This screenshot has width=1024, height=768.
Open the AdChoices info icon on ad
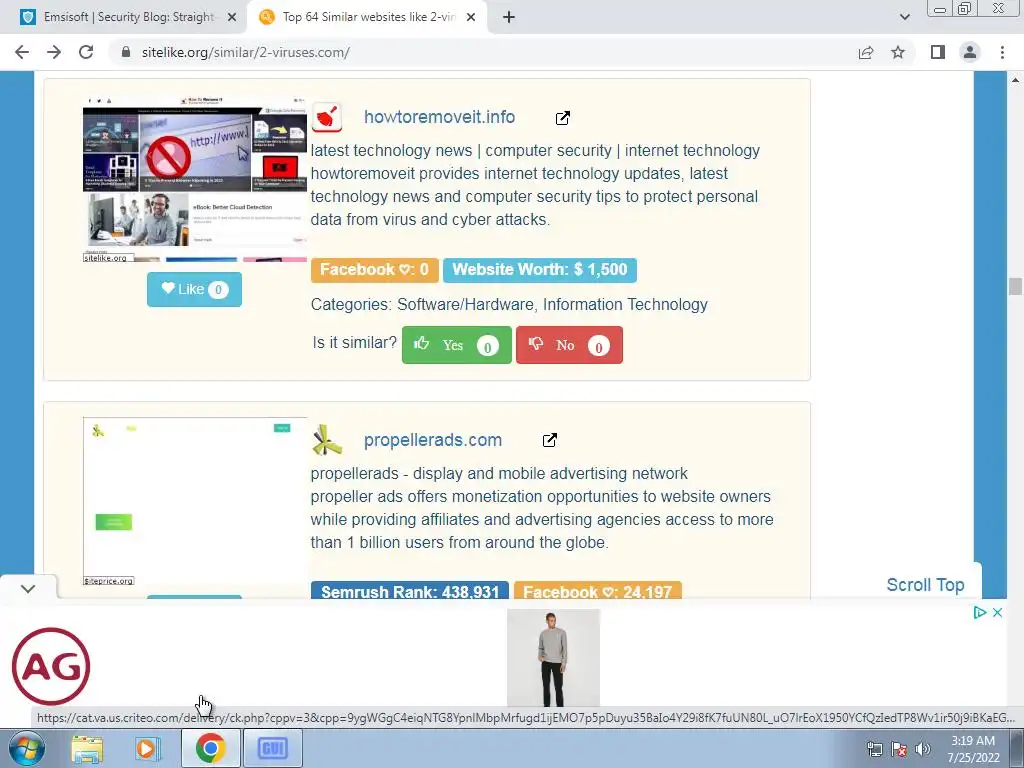tap(979, 613)
